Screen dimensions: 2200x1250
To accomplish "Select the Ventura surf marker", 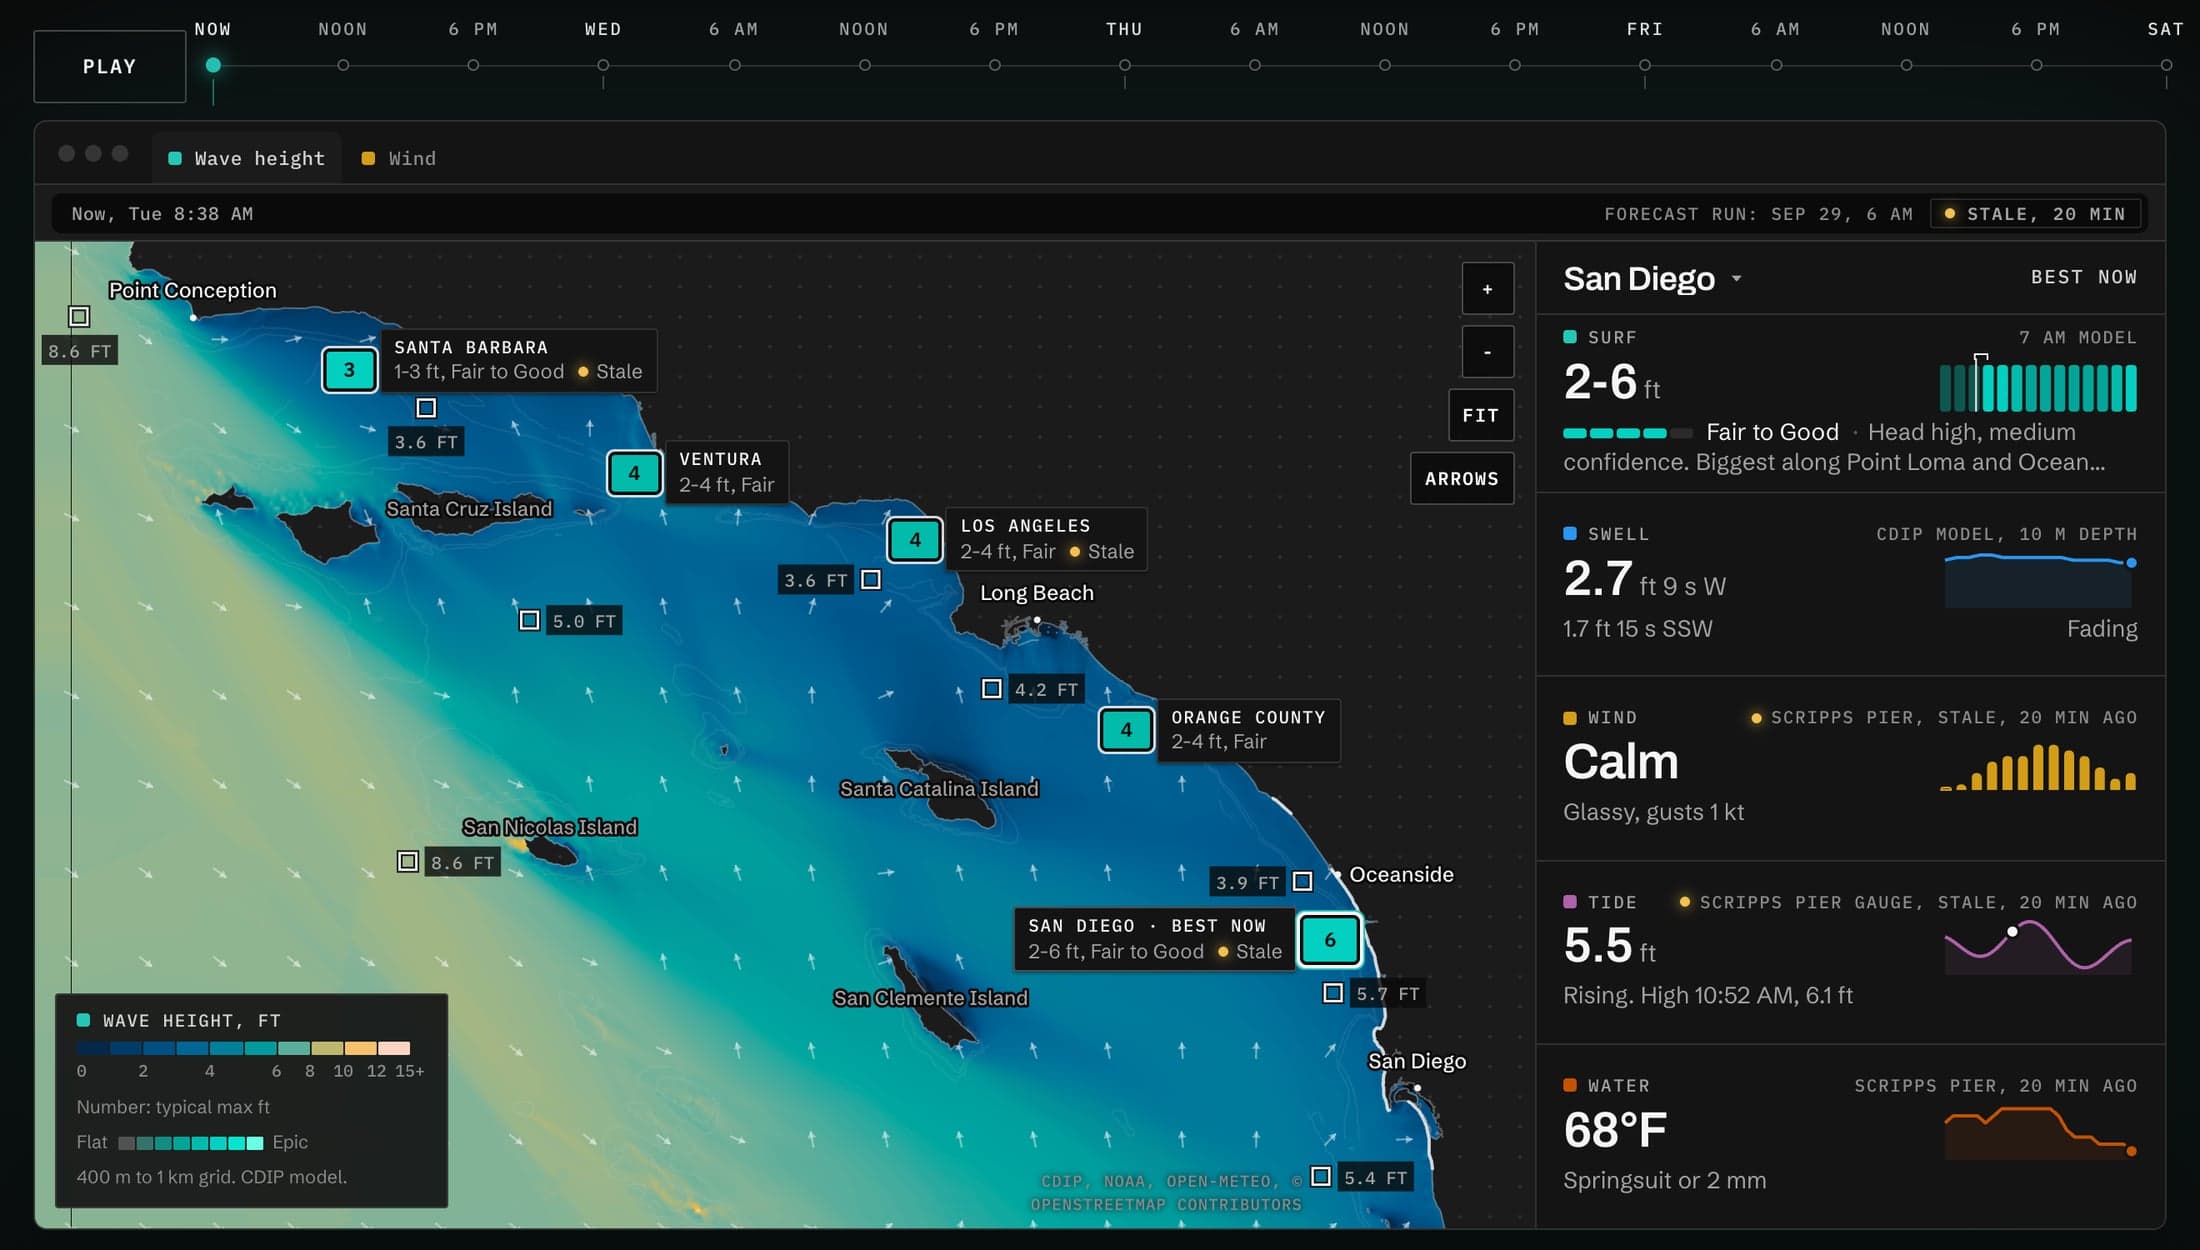I will tap(634, 473).
